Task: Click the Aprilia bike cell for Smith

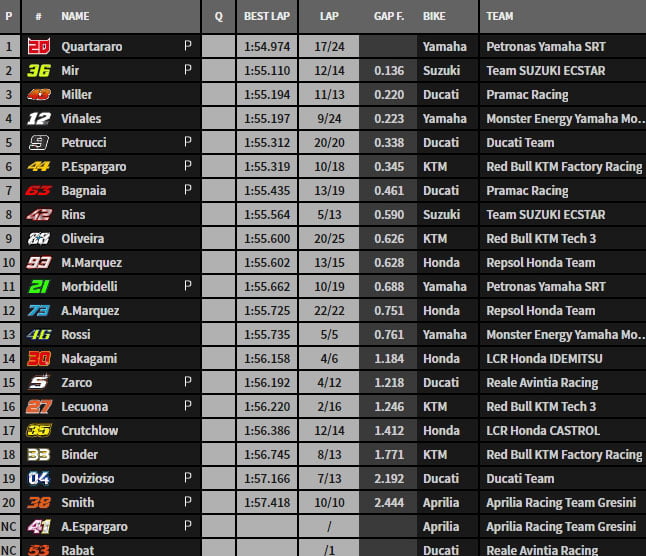Action: tap(441, 502)
